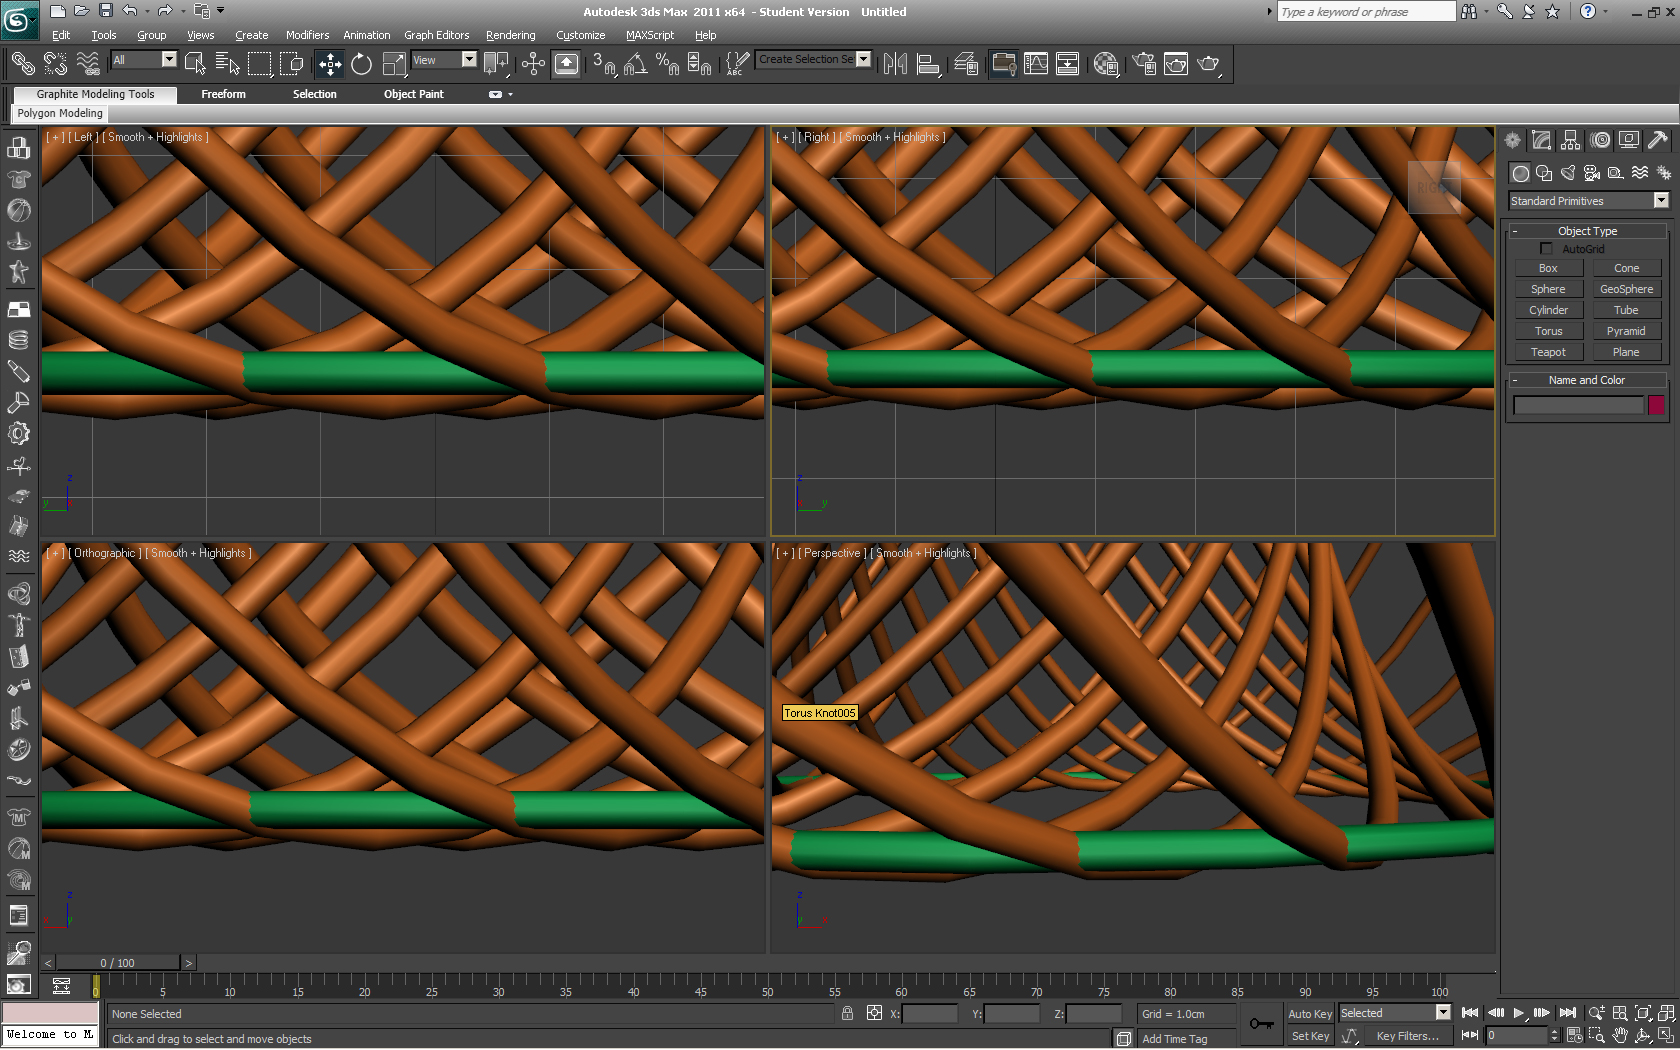Toggle Percent Snap
This screenshot has width=1680, height=1050.
tap(667, 64)
